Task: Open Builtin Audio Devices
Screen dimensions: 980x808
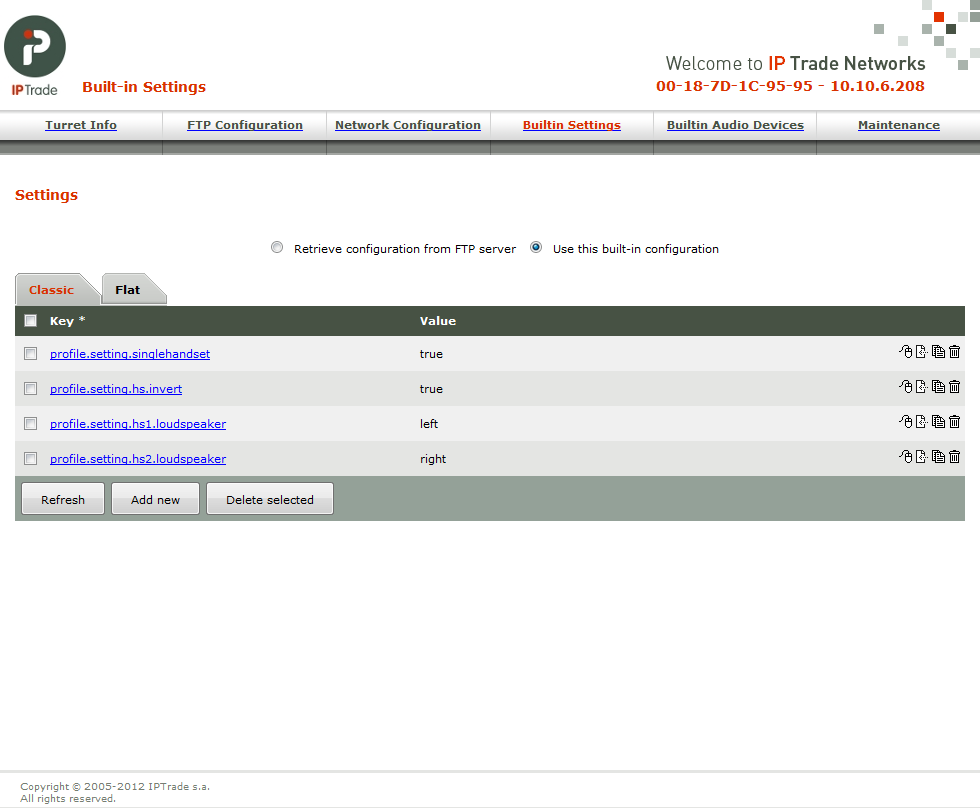Action: pyautogui.click(x=736, y=125)
